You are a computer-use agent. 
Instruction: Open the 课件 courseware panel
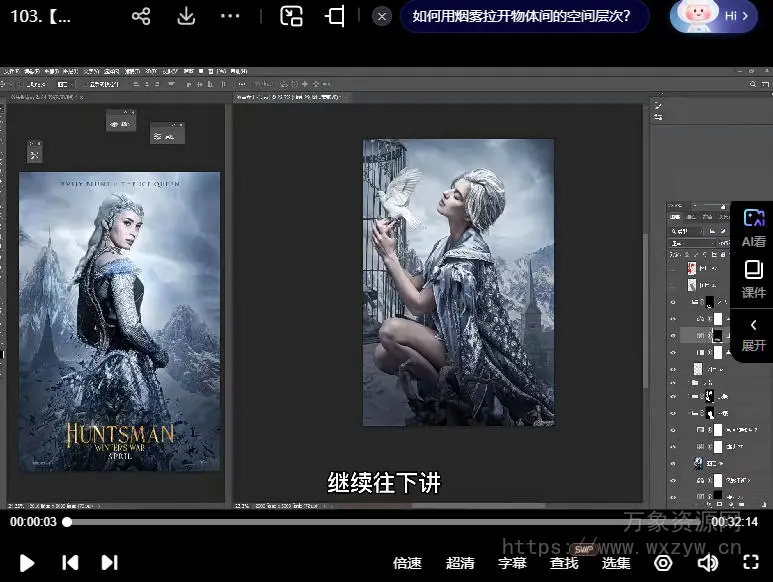pyautogui.click(x=753, y=279)
